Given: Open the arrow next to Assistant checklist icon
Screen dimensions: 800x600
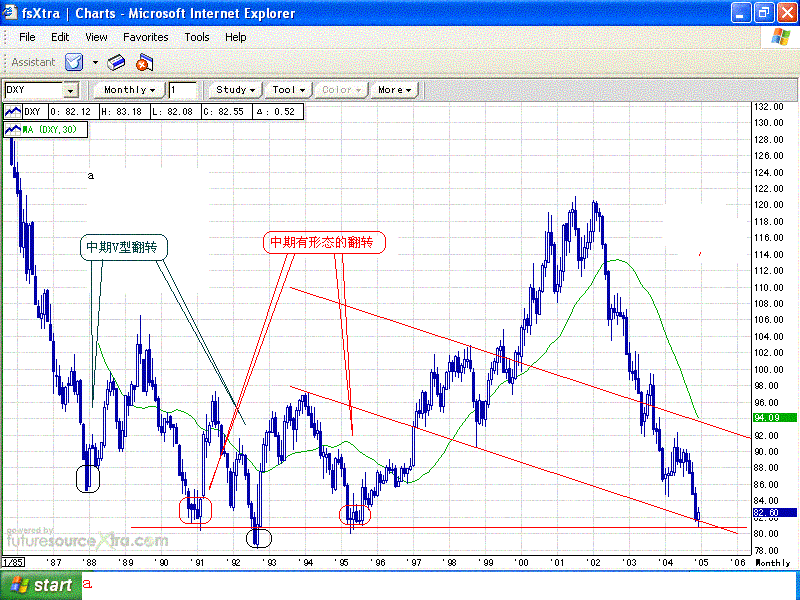Looking at the screenshot, I should [95, 62].
